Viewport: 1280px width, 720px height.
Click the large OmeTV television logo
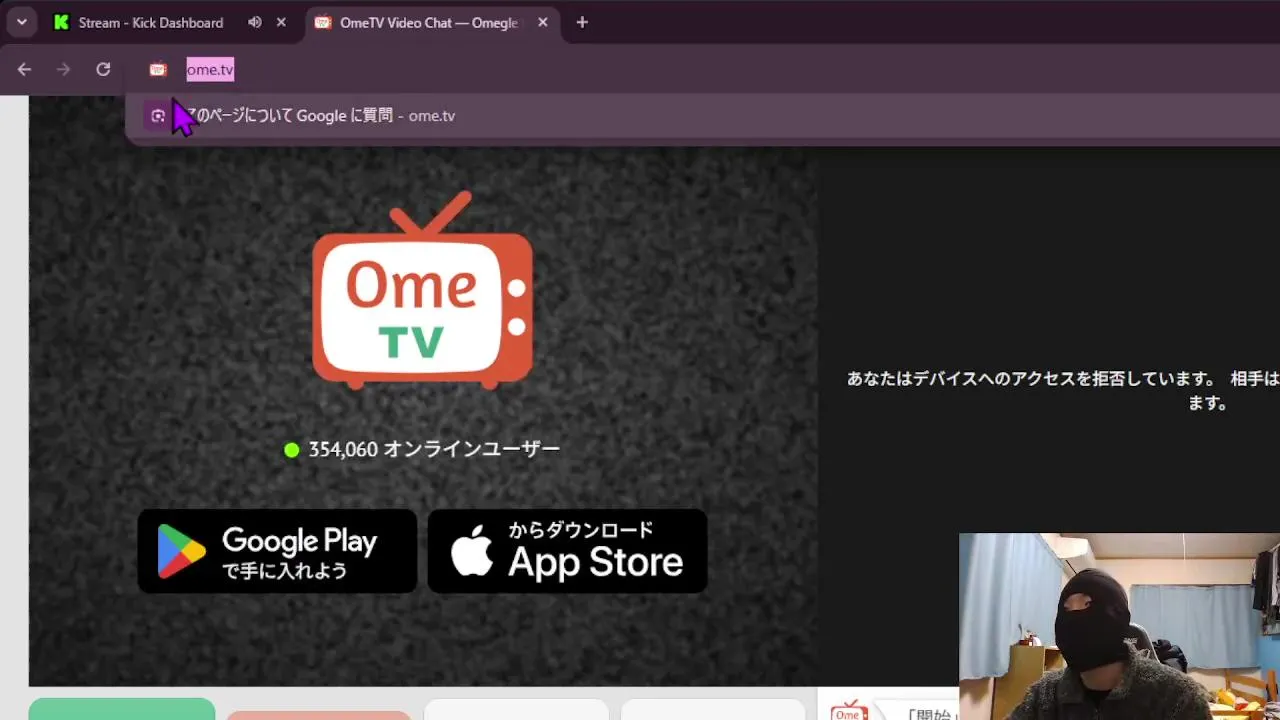coord(422,290)
